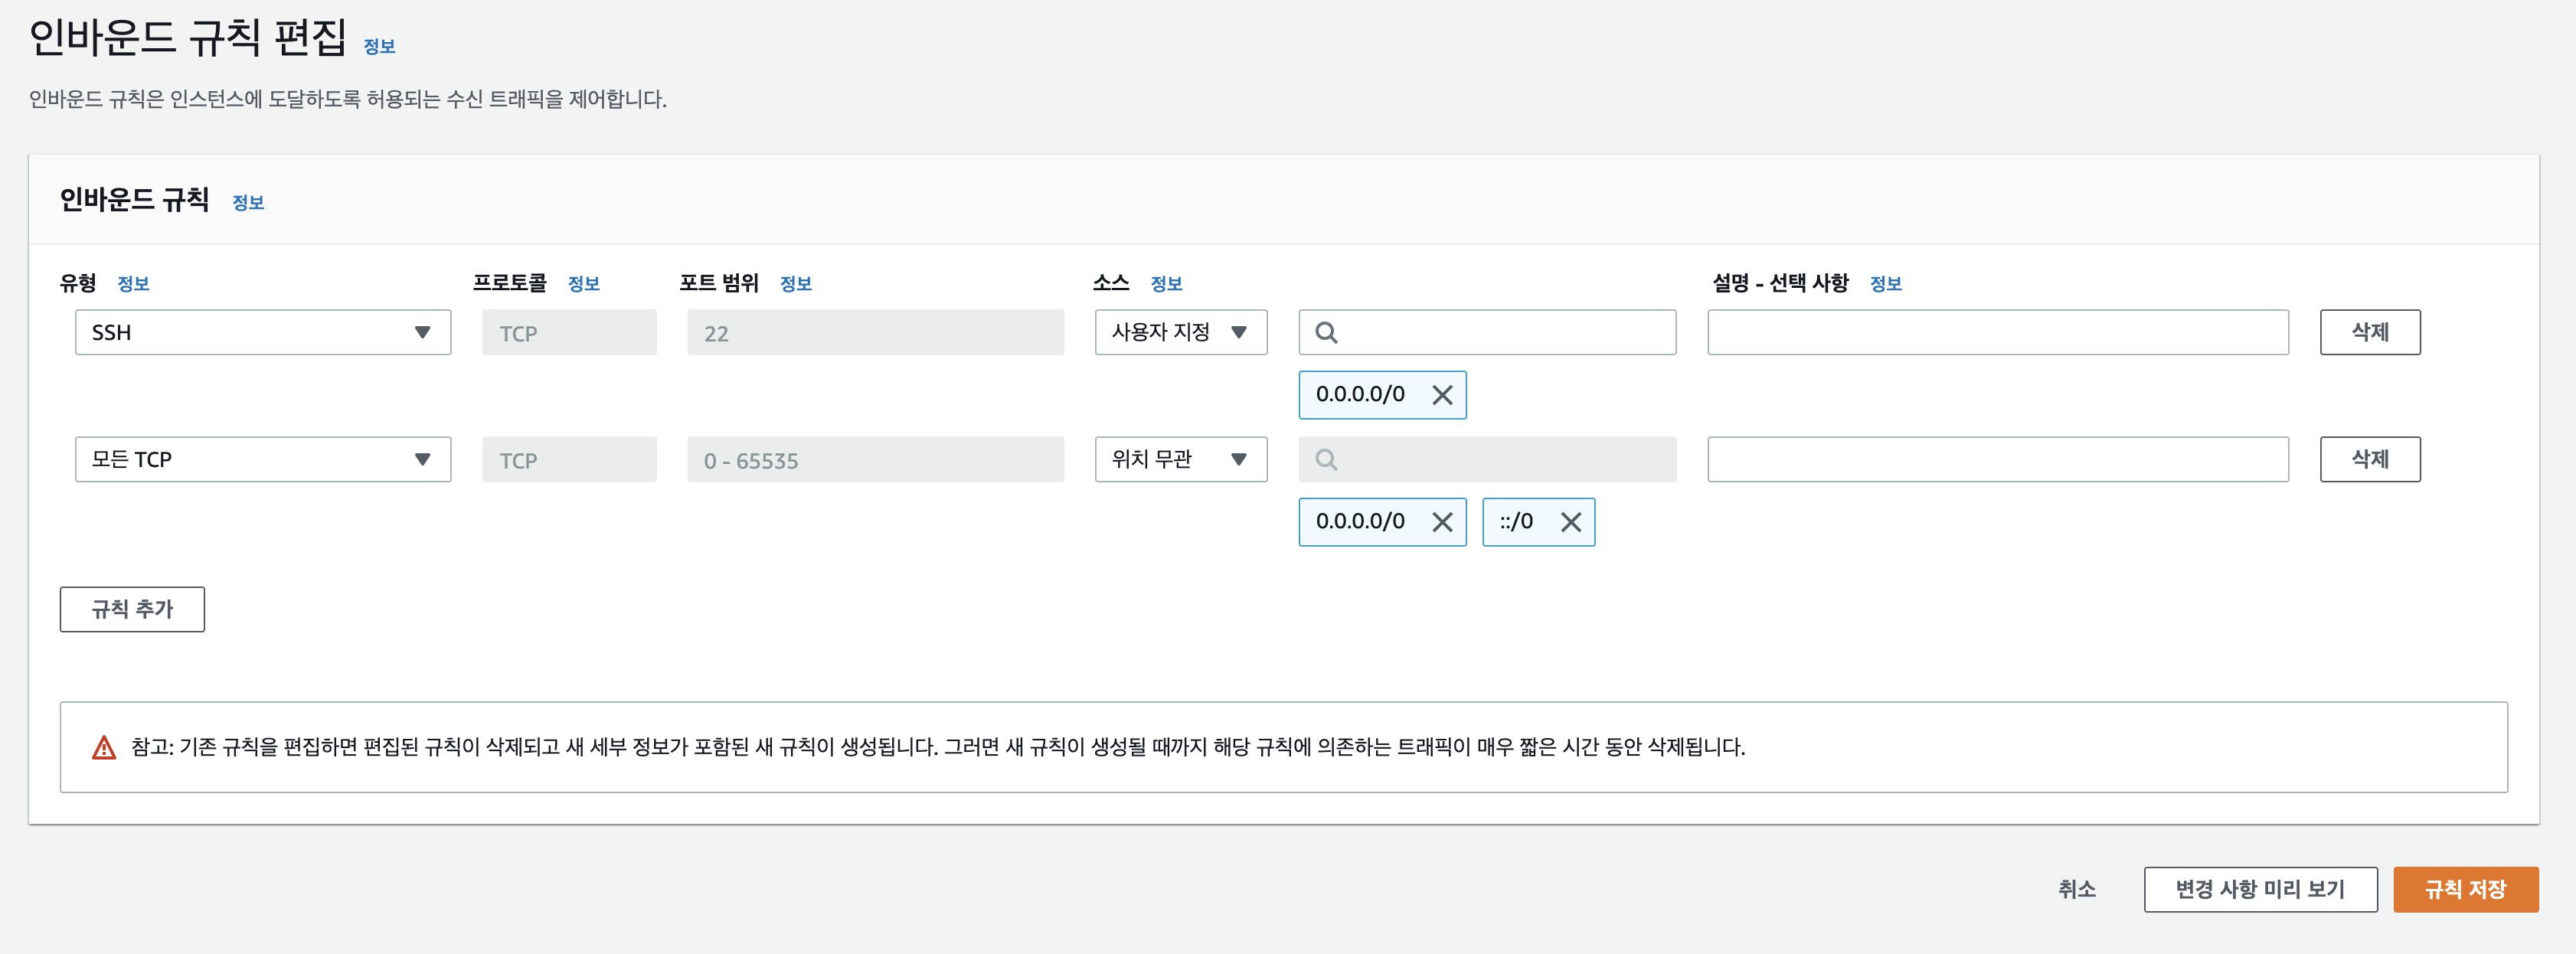
Task: Expand the 위치 무관 source dropdown
Action: pos(1180,460)
